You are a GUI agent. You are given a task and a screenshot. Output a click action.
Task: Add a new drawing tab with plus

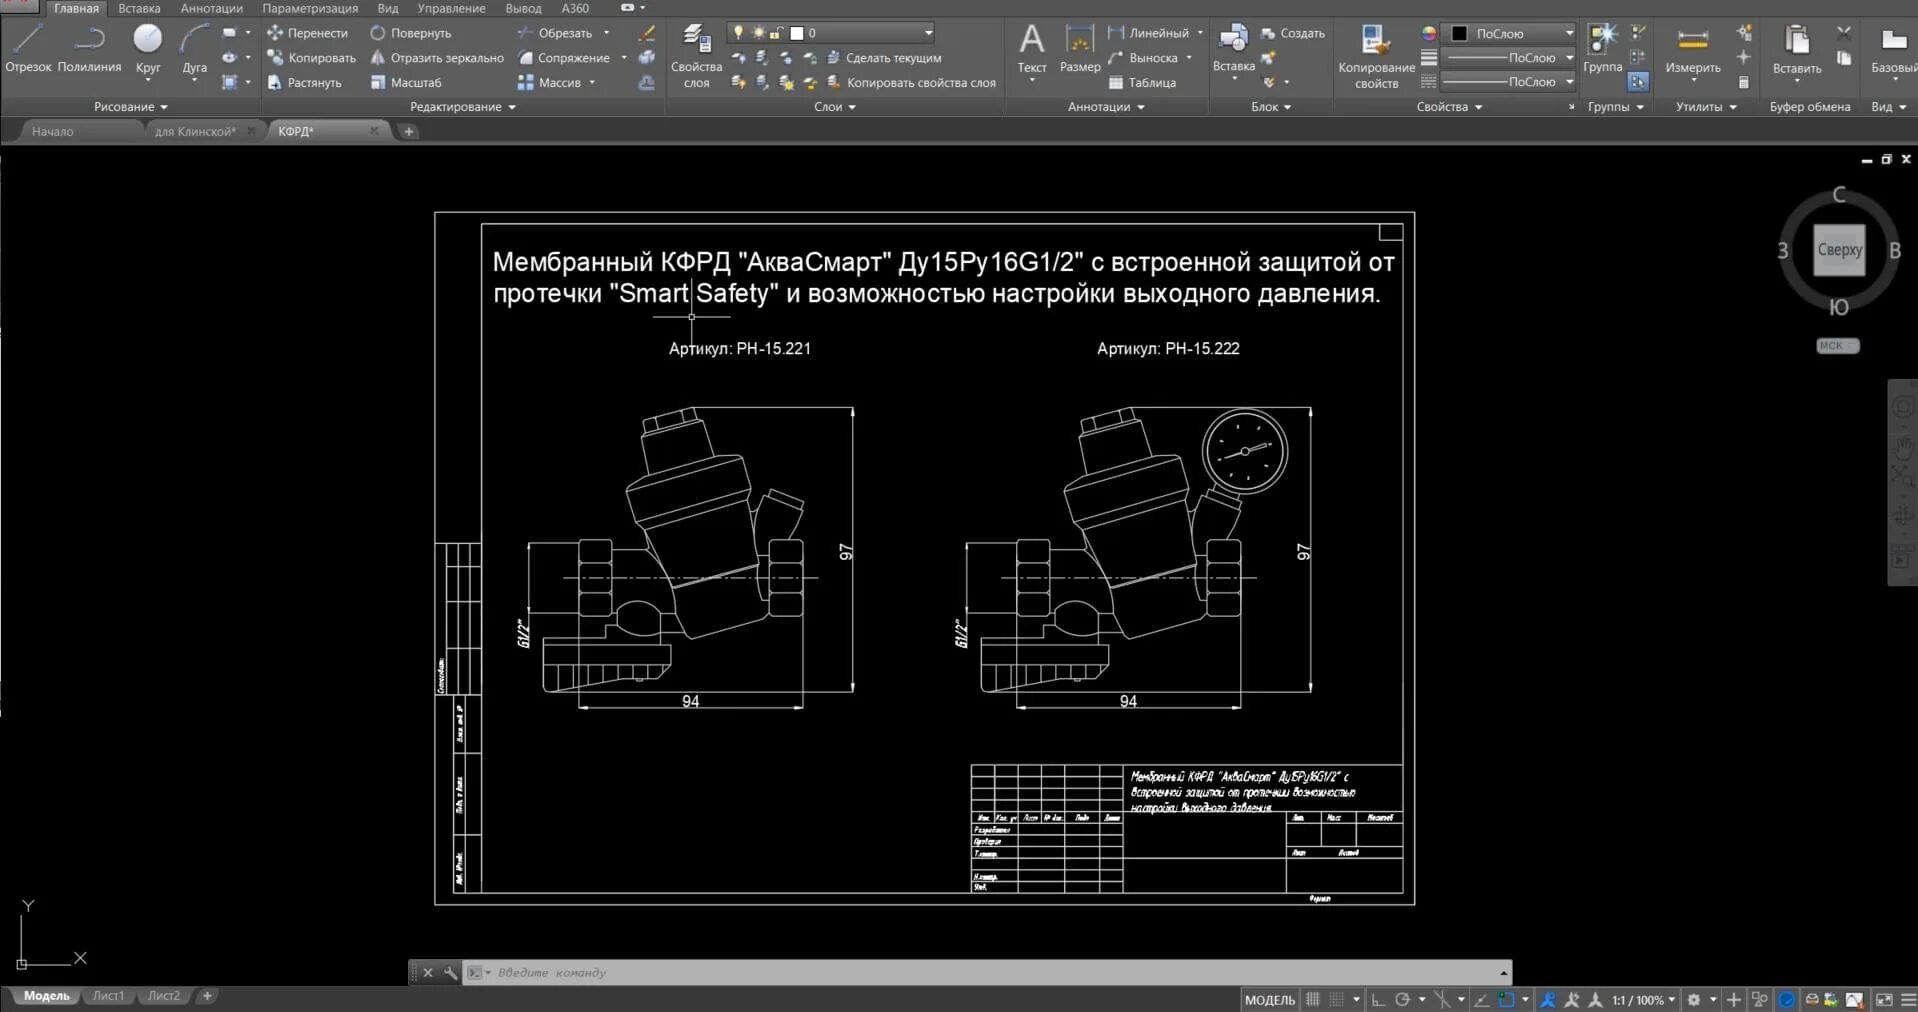click(x=408, y=131)
